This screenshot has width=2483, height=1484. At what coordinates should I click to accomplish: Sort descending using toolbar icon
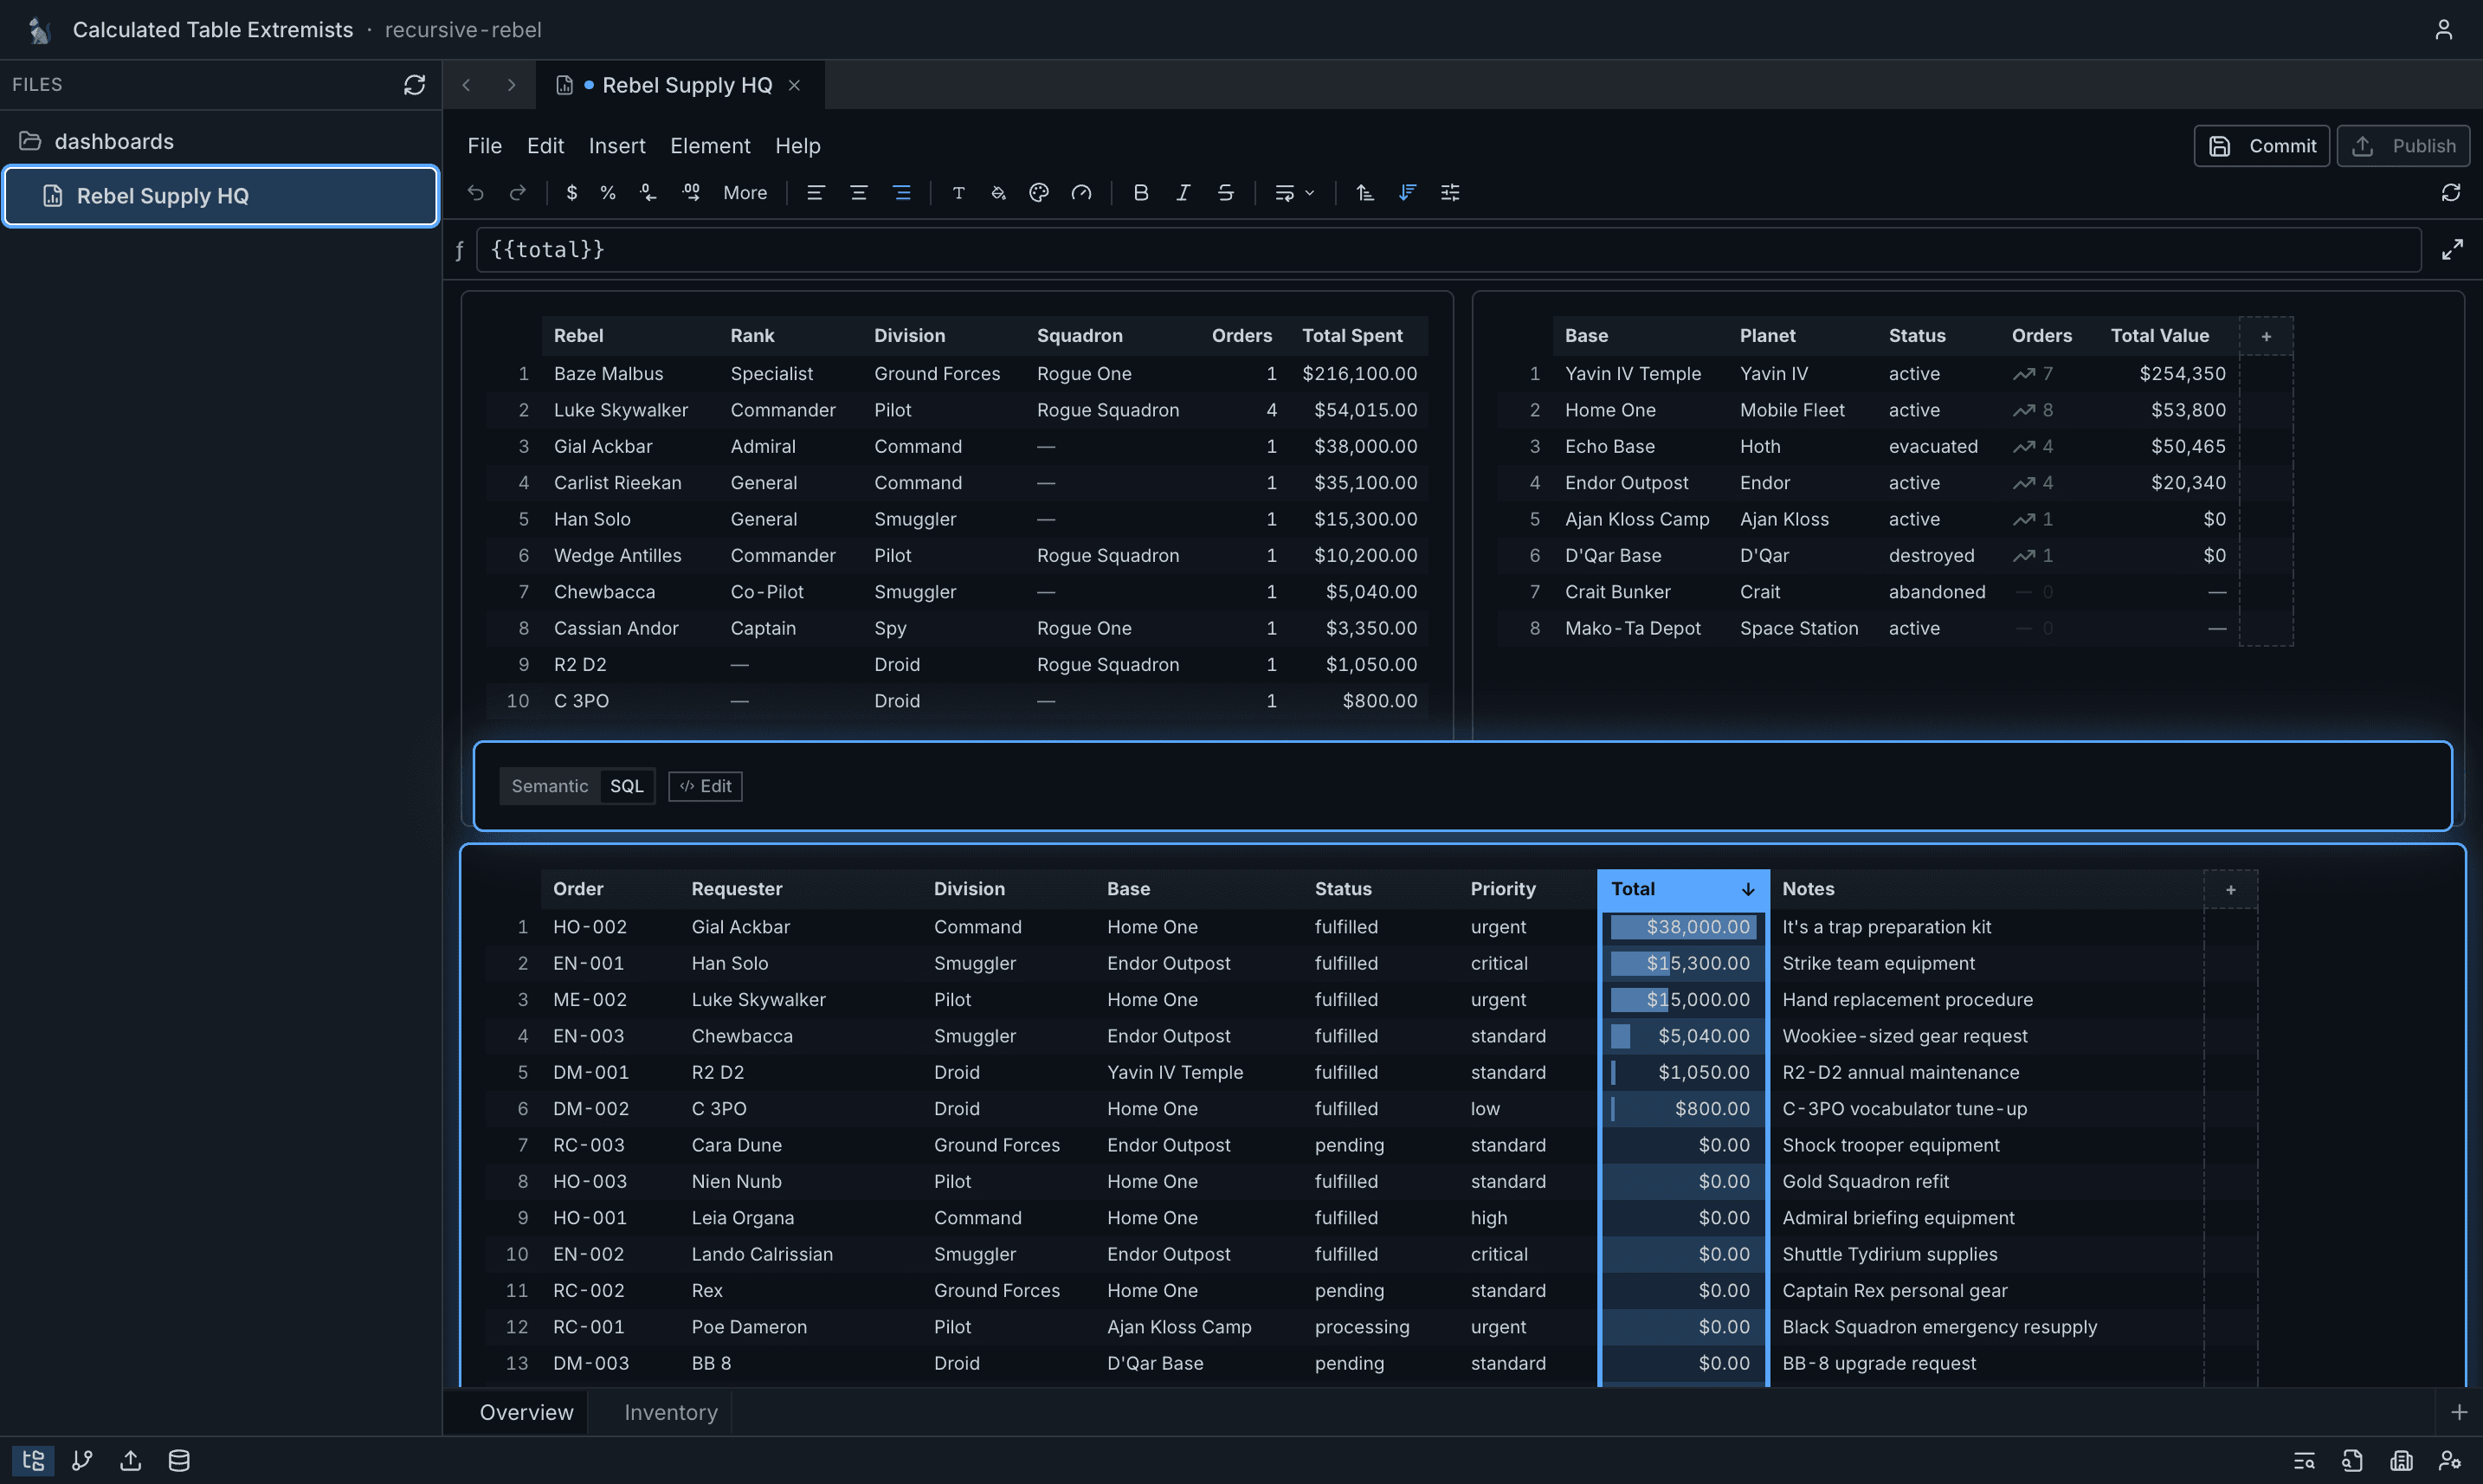(1407, 192)
